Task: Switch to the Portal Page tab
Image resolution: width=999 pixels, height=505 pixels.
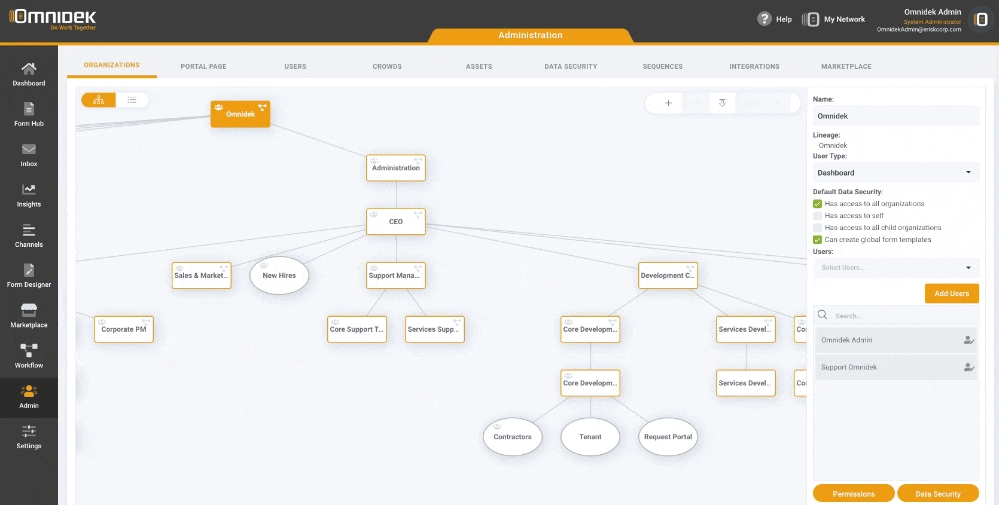Action: tap(203, 66)
